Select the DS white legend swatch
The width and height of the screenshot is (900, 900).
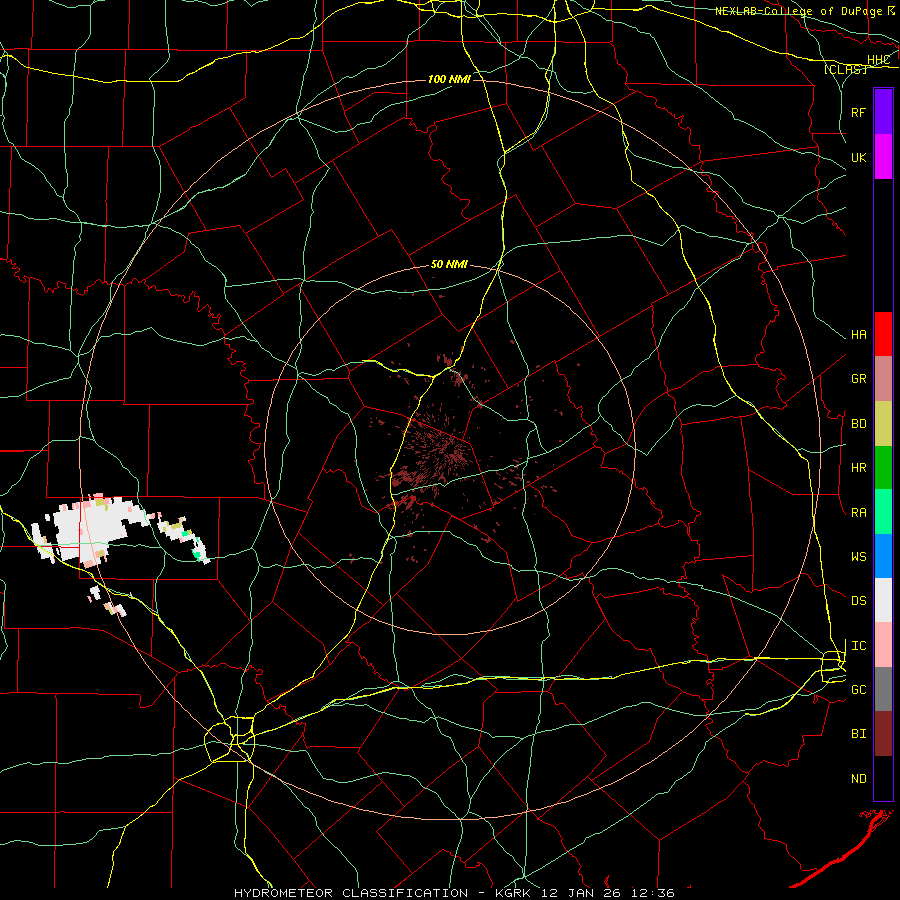(x=883, y=600)
